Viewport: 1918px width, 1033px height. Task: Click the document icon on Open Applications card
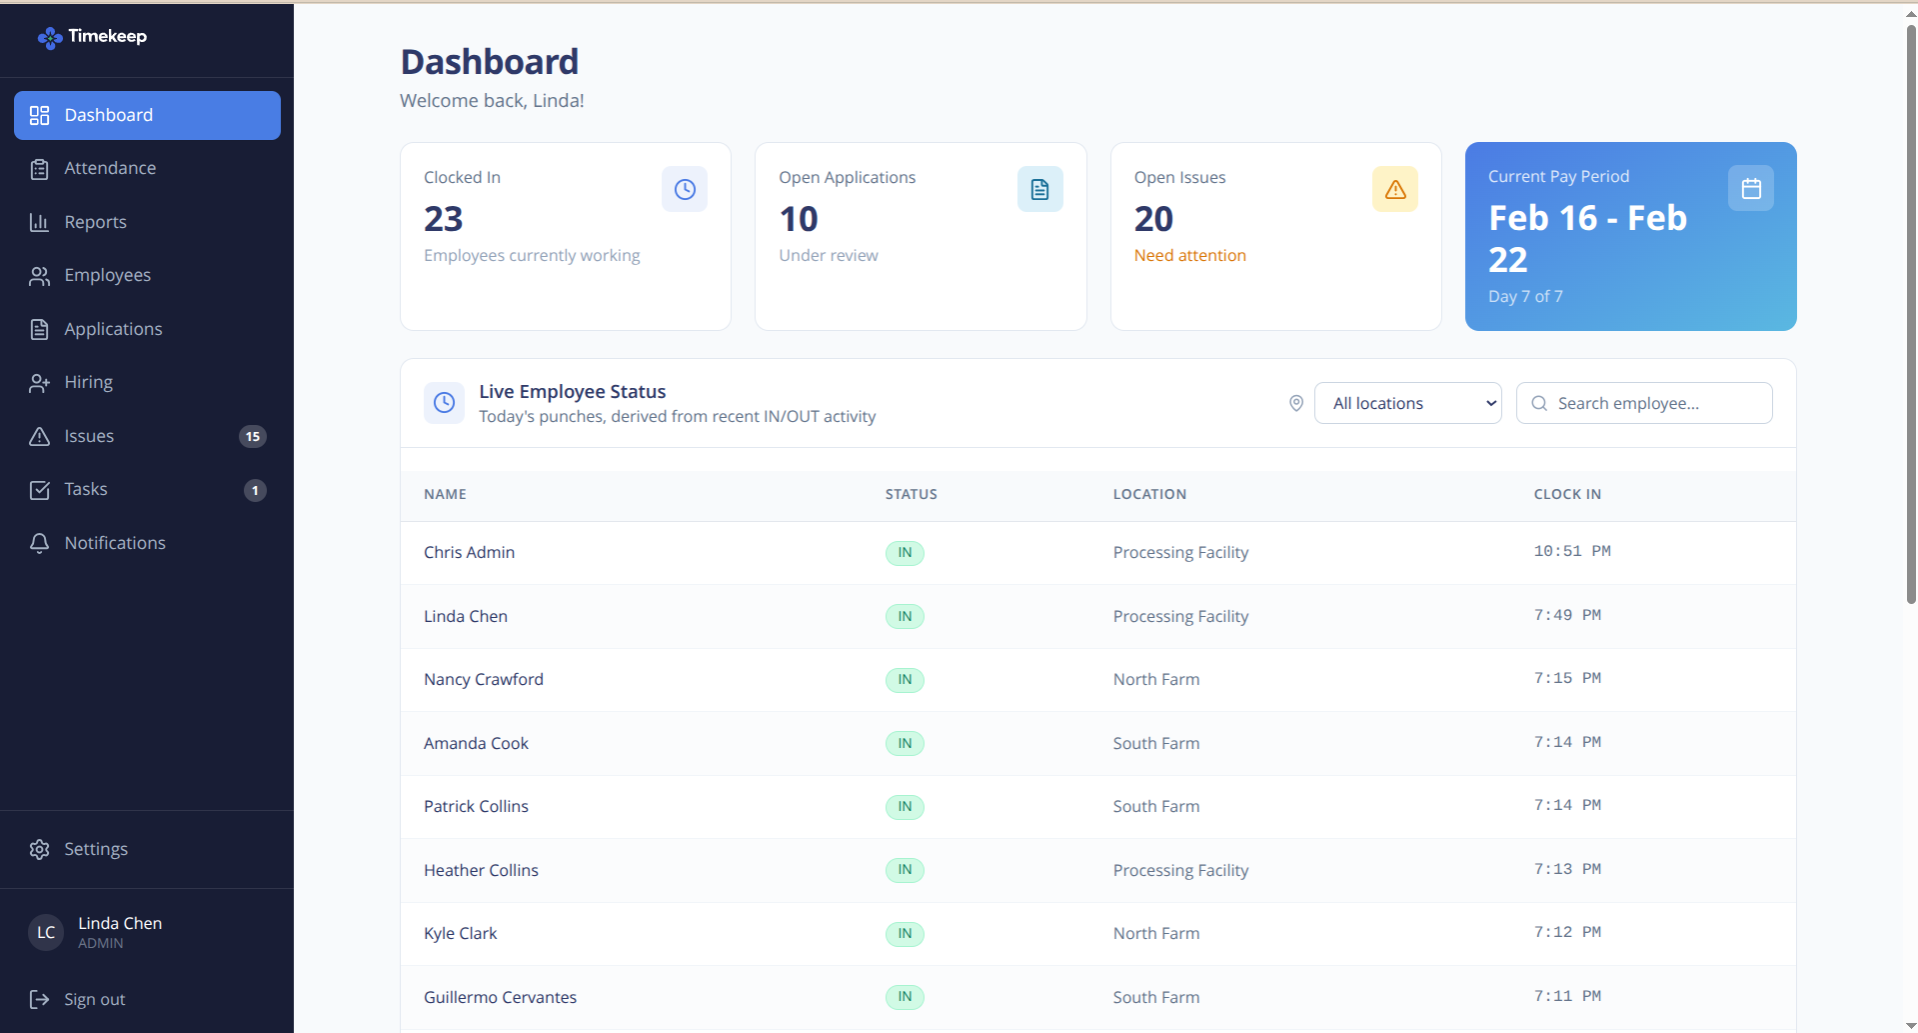click(1040, 188)
